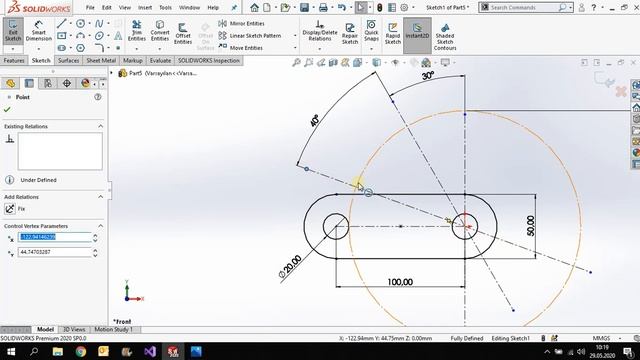The height and width of the screenshot is (360, 640).
Task: Select the Ellipse sketch tool
Action: tap(99, 36)
